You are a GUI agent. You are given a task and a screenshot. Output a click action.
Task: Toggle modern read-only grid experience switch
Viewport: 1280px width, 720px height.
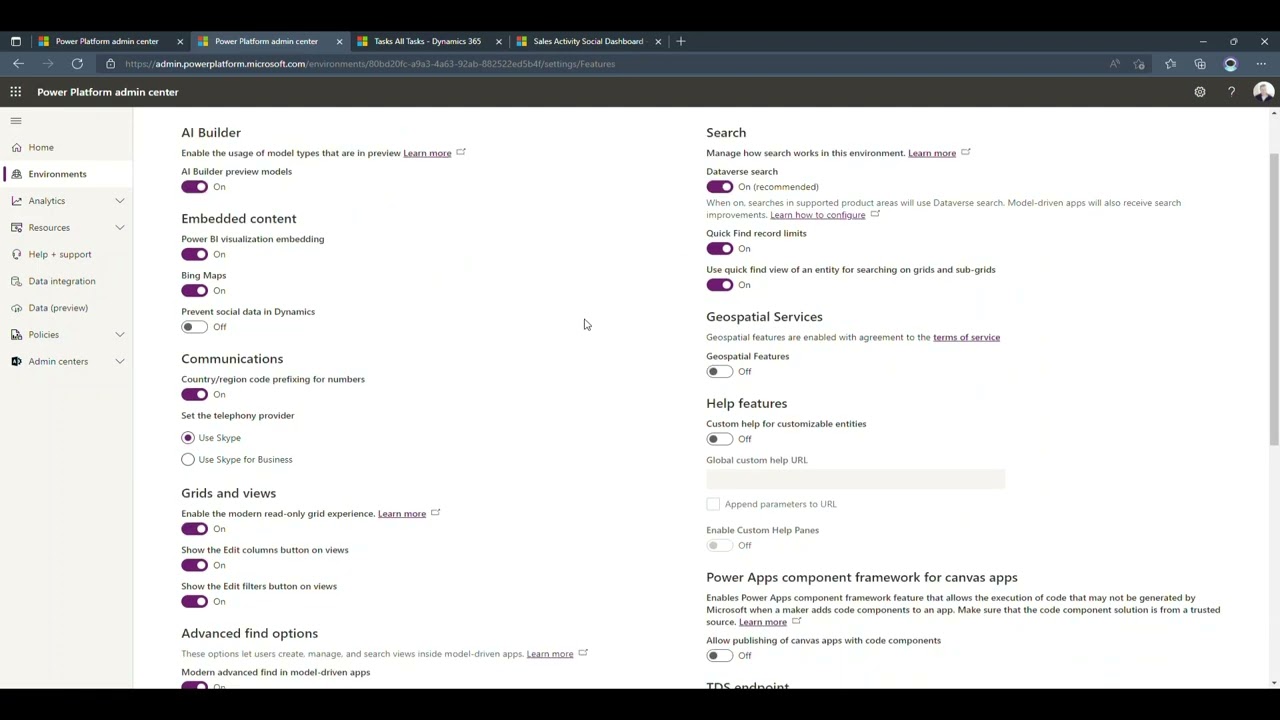pyautogui.click(x=194, y=529)
